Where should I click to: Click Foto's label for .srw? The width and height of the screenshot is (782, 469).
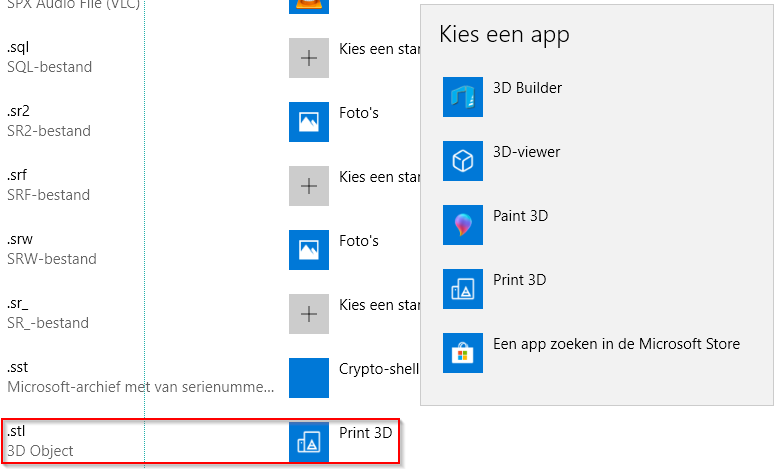[x=359, y=240]
